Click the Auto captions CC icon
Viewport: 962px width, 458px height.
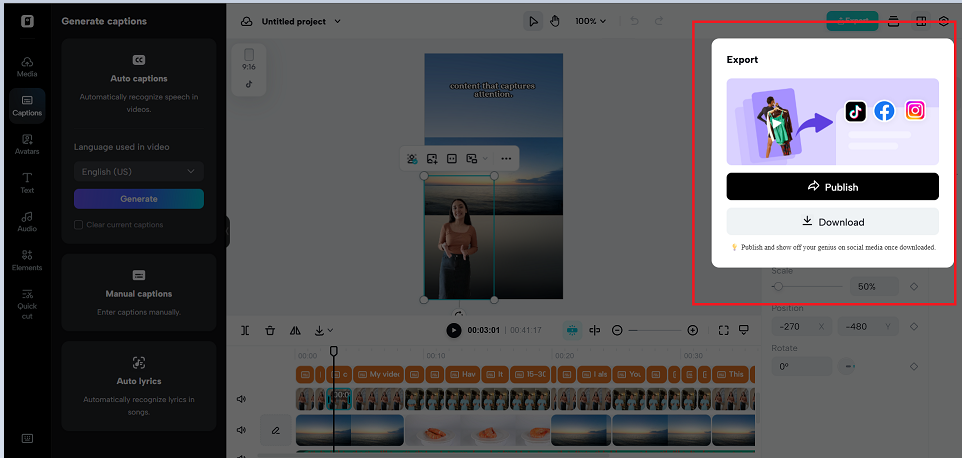(x=139, y=59)
